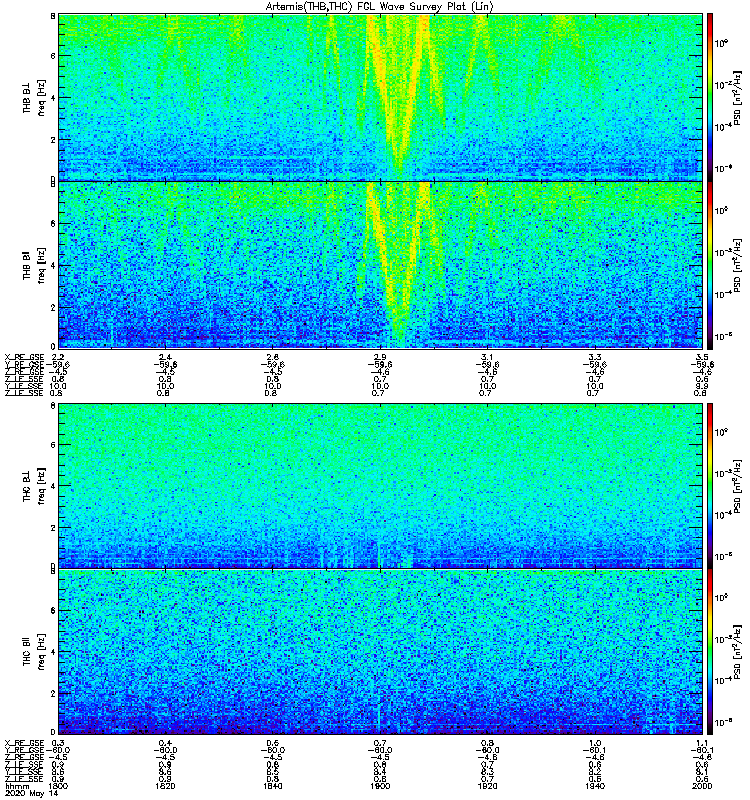The height and width of the screenshot is (800, 750).
Task: Select the color bar beside the THC B-perp panel
Action: [709, 485]
